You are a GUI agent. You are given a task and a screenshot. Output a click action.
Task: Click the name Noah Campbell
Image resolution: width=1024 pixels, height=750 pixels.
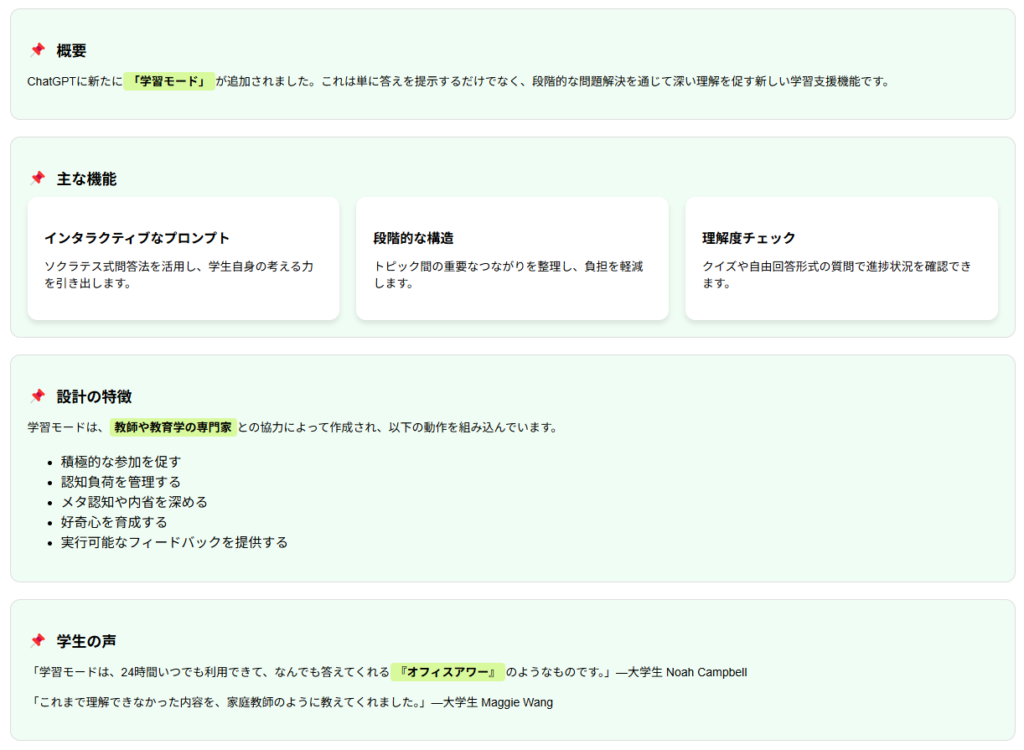[x=706, y=672]
